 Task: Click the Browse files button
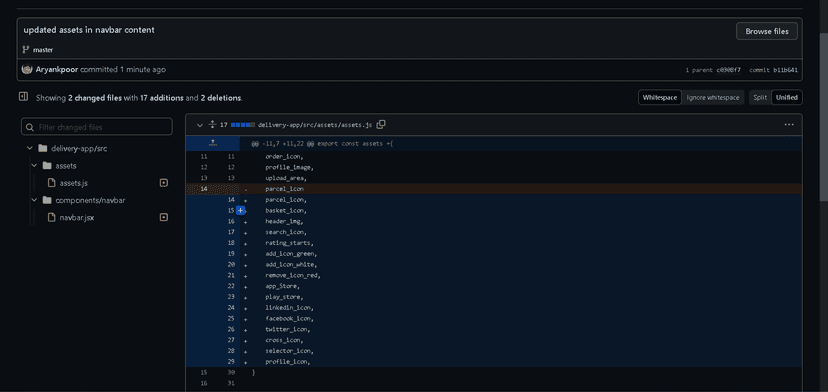click(x=767, y=31)
